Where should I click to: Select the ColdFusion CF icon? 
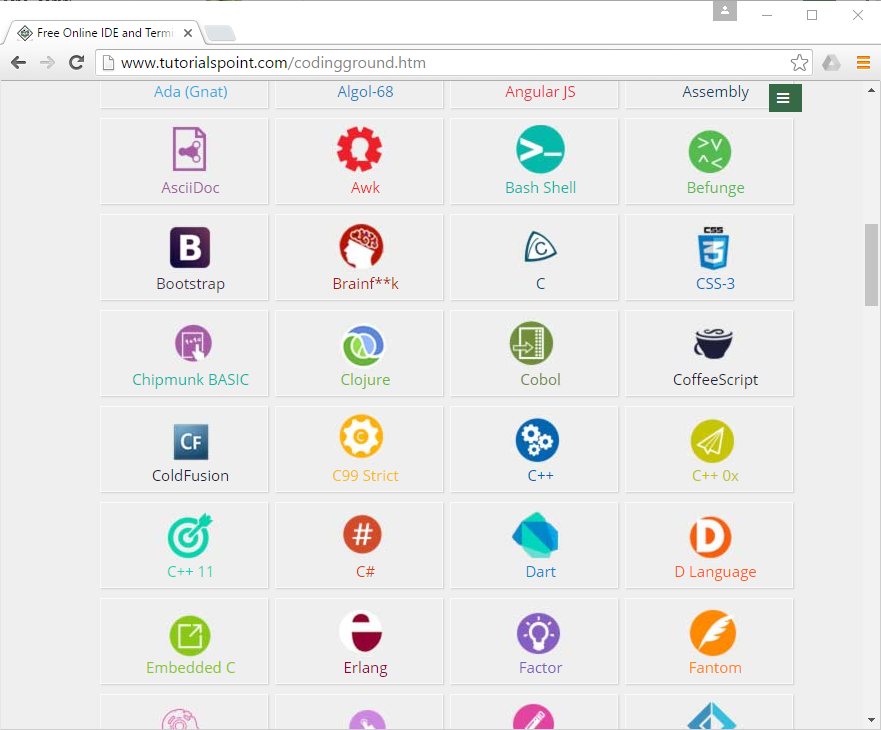191,442
